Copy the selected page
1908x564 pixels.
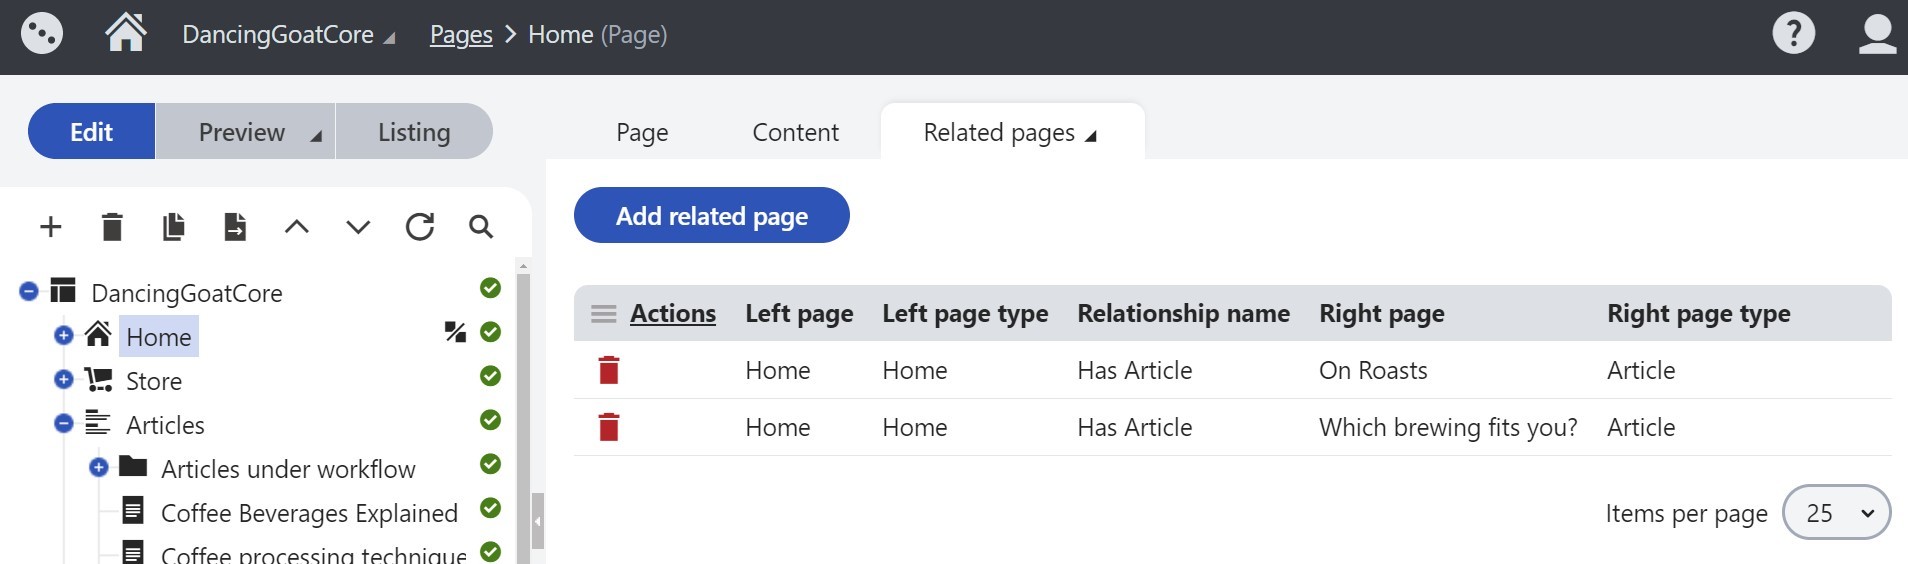174,227
